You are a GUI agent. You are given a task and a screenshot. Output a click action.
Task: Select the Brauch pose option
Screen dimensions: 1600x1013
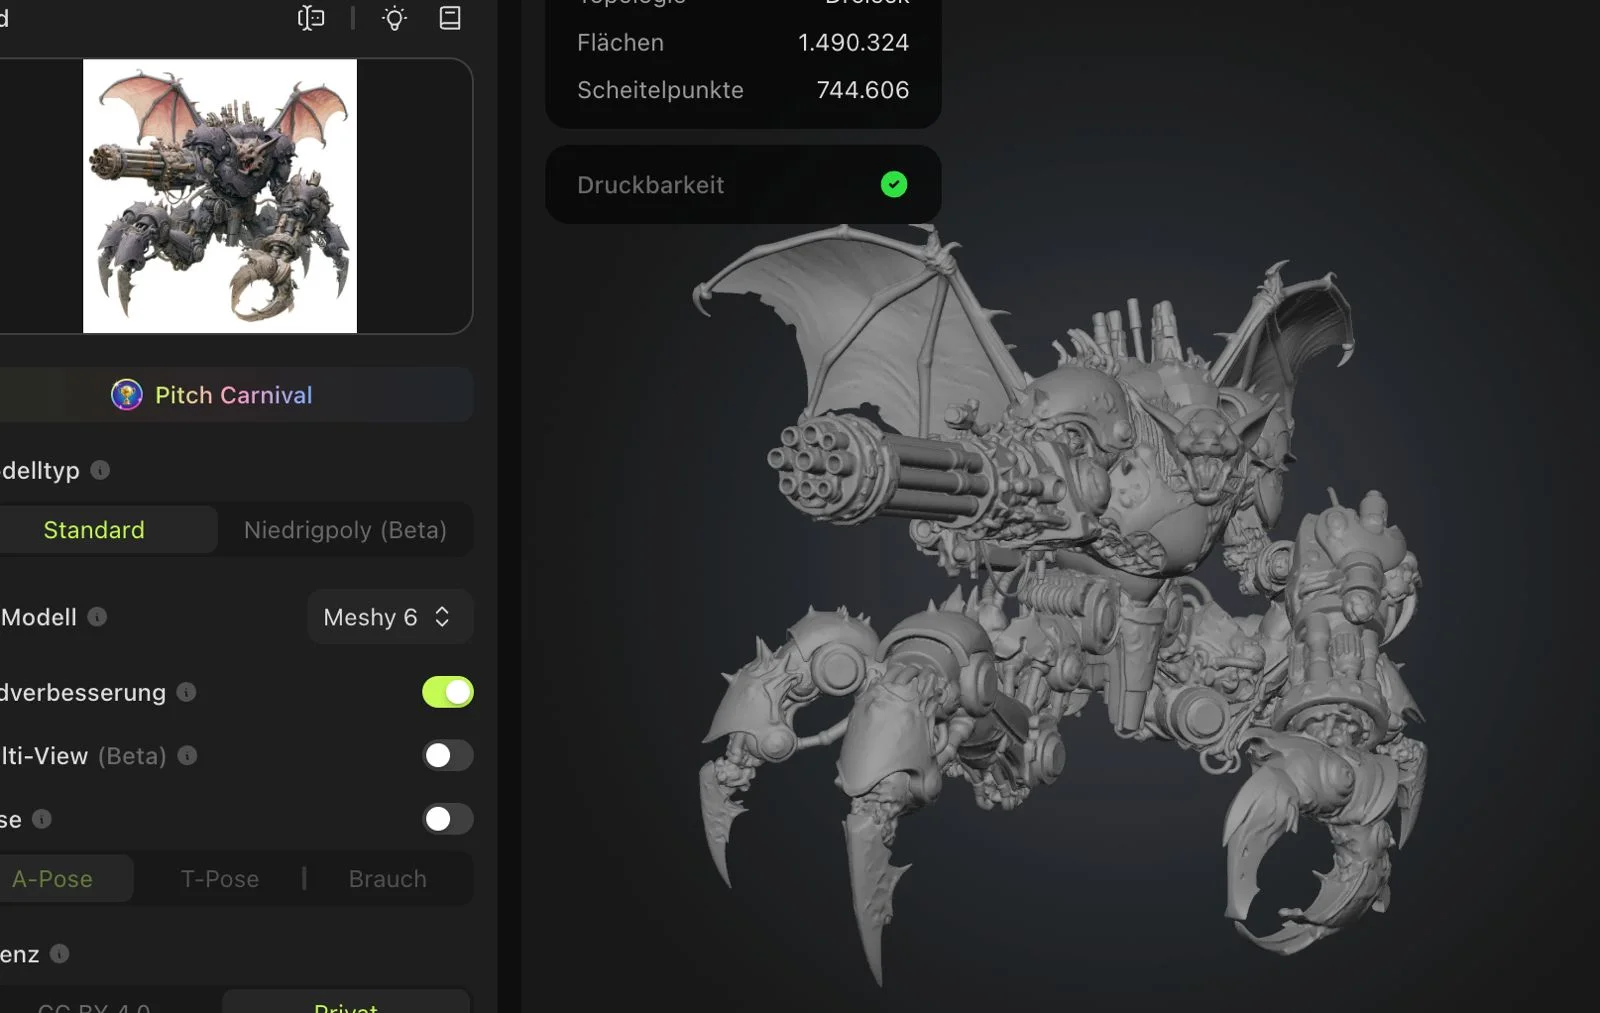388,879
